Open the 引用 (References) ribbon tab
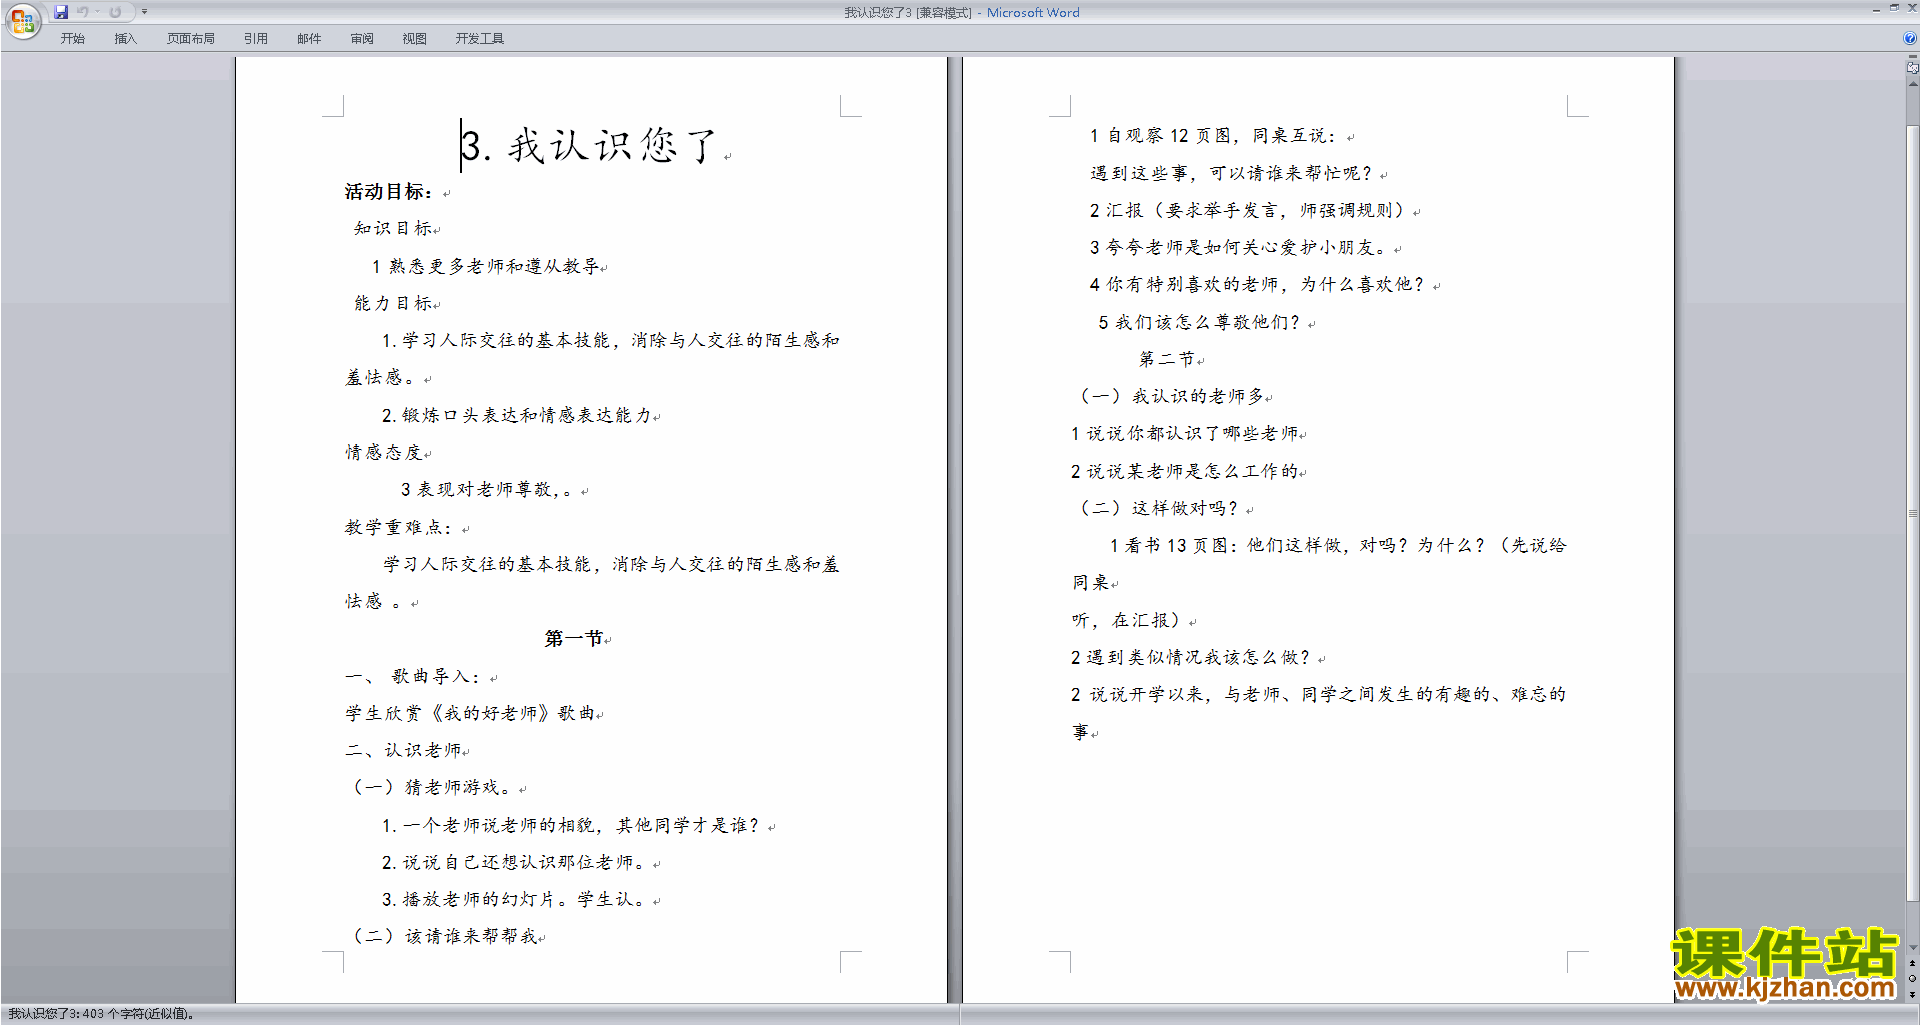Image resolution: width=1920 pixels, height=1025 pixels. pos(255,38)
